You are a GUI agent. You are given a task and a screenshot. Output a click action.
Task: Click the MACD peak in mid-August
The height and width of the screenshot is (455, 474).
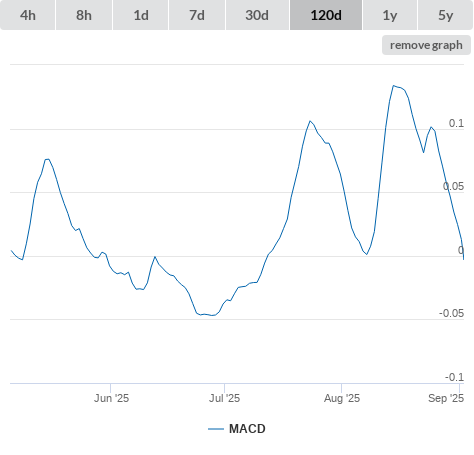coord(394,86)
